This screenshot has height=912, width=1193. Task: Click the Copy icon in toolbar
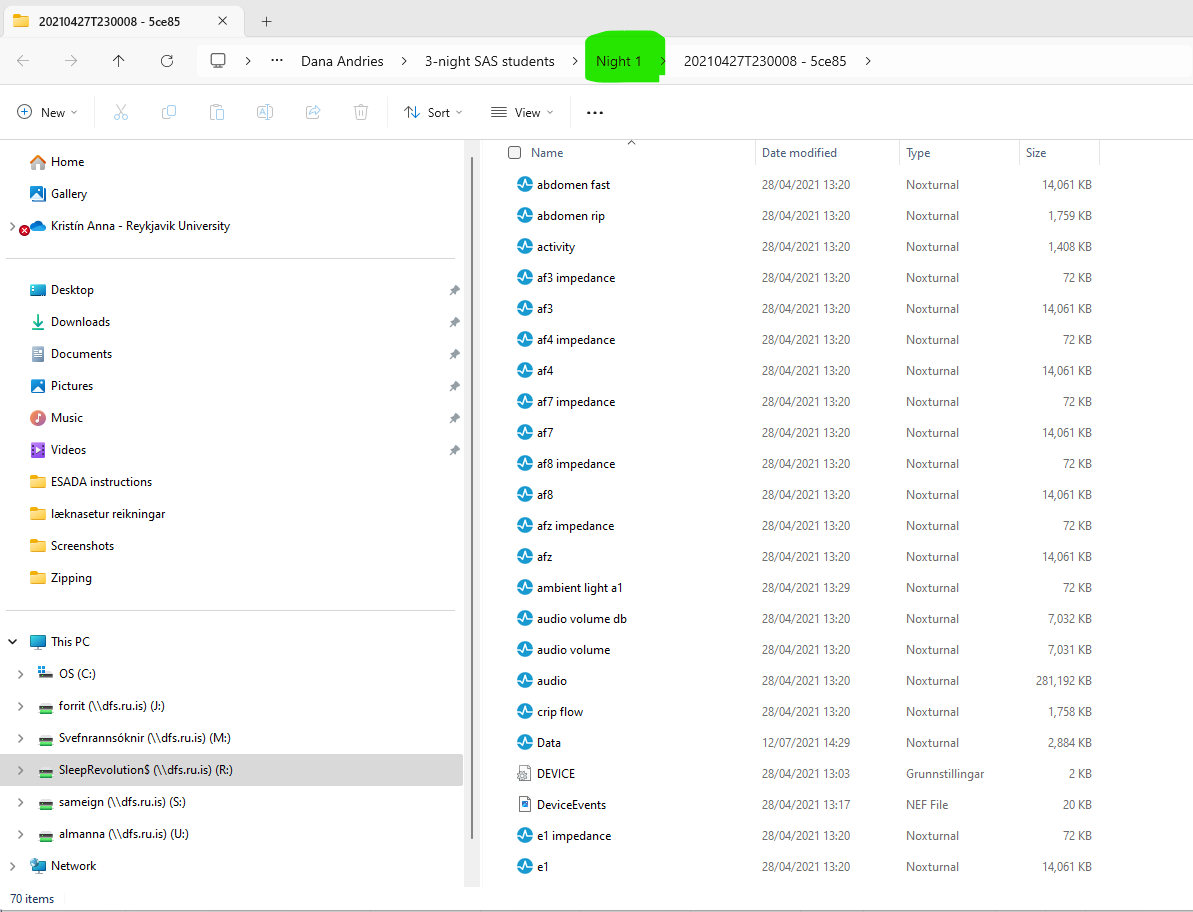[x=169, y=113]
